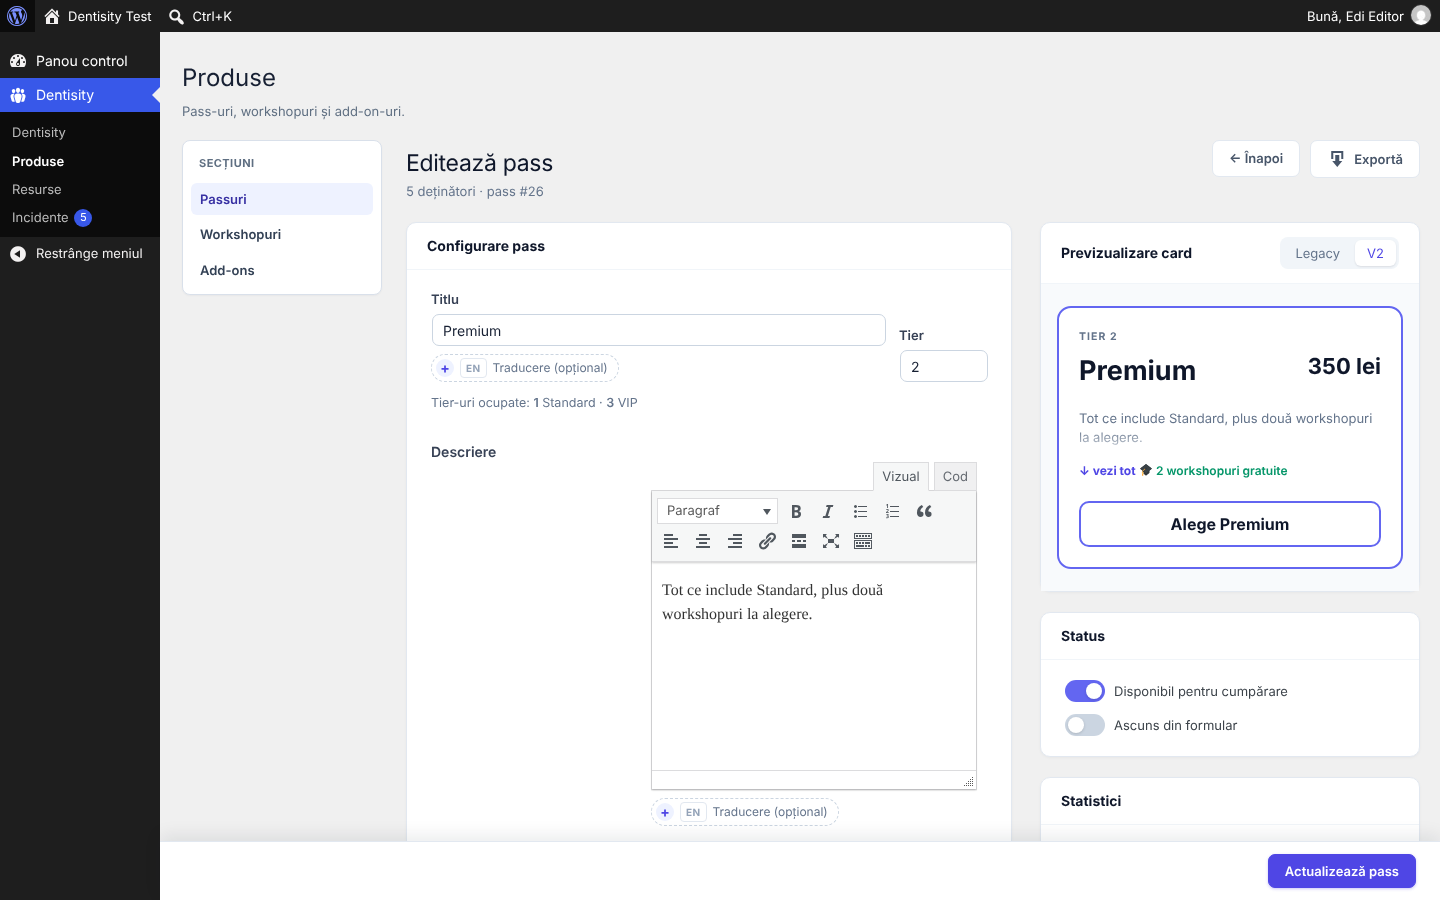Open the Workshopuri section
The image size is (1440, 900).
coord(282,234)
